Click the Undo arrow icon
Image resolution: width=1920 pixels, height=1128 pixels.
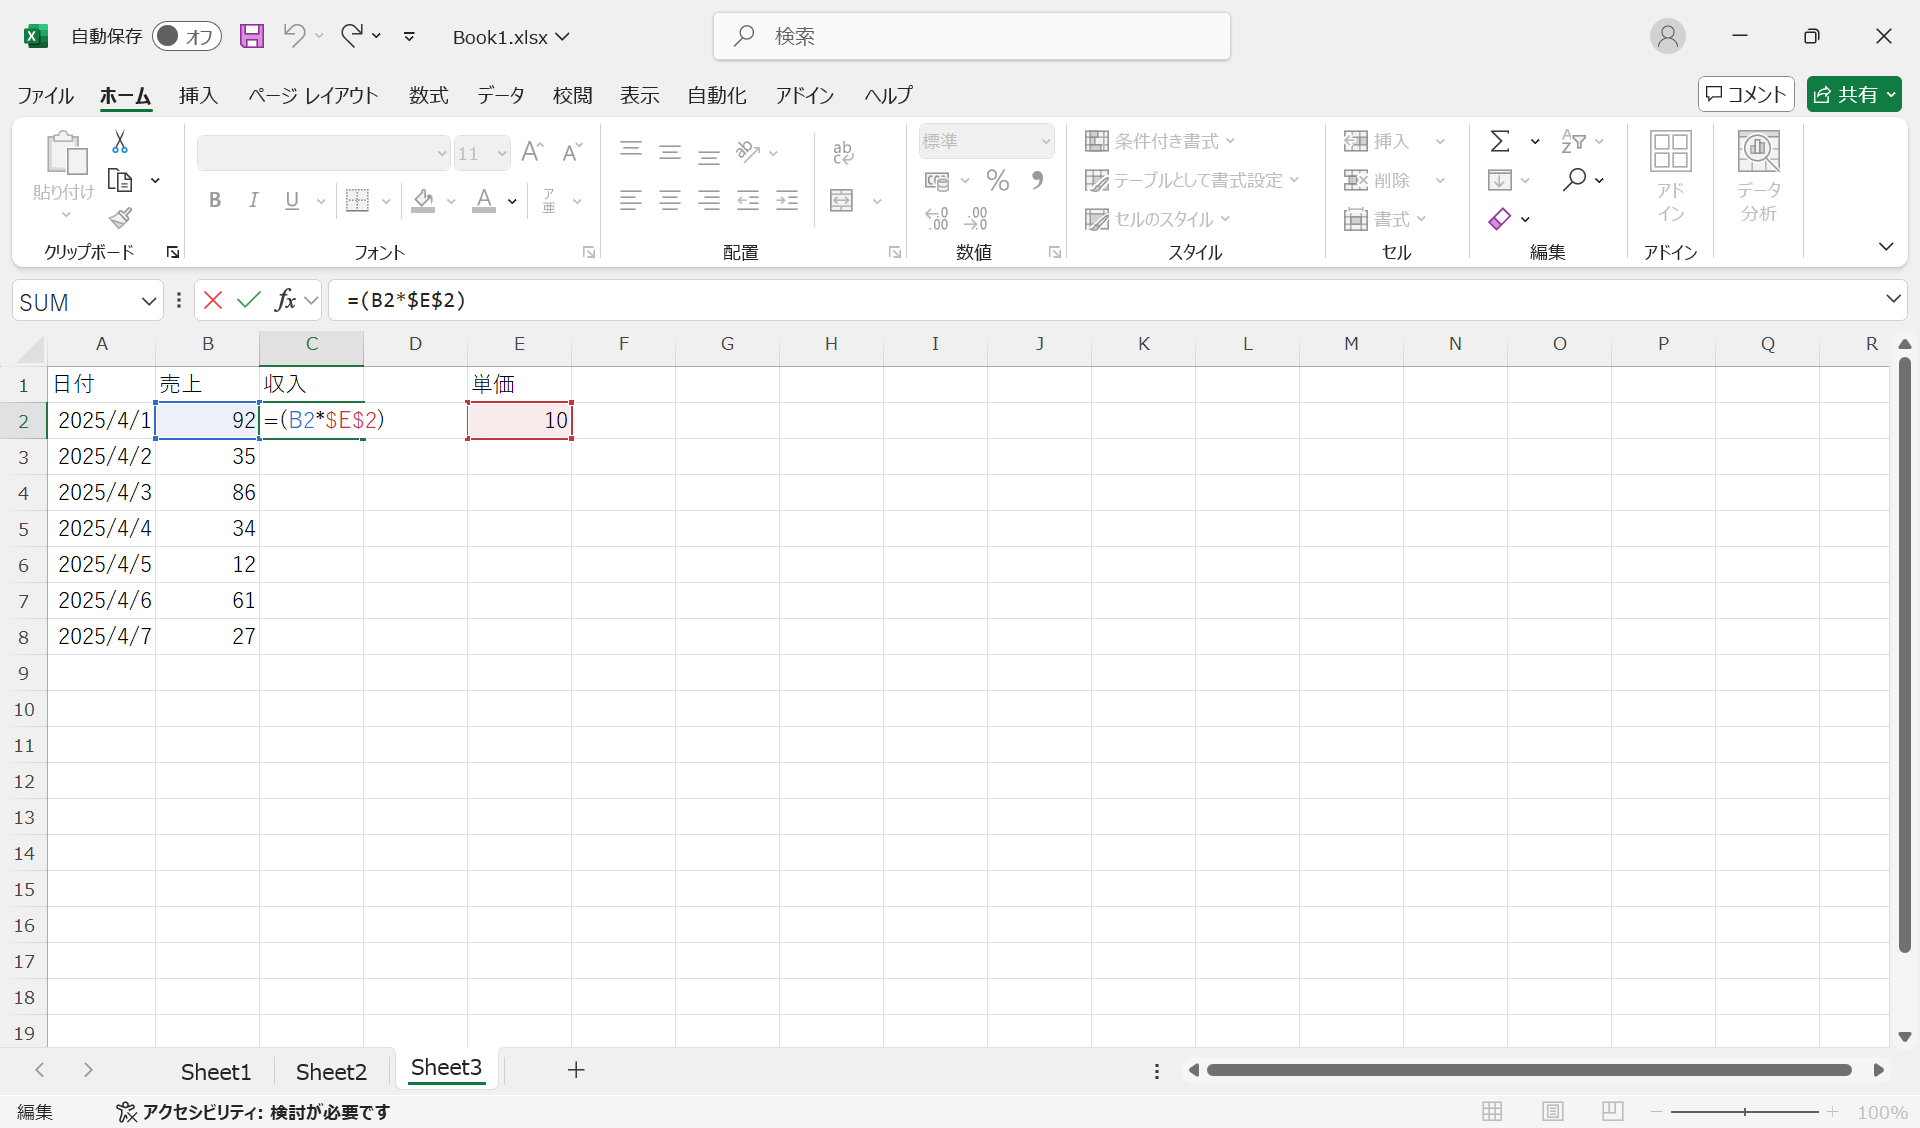(x=294, y=36)
